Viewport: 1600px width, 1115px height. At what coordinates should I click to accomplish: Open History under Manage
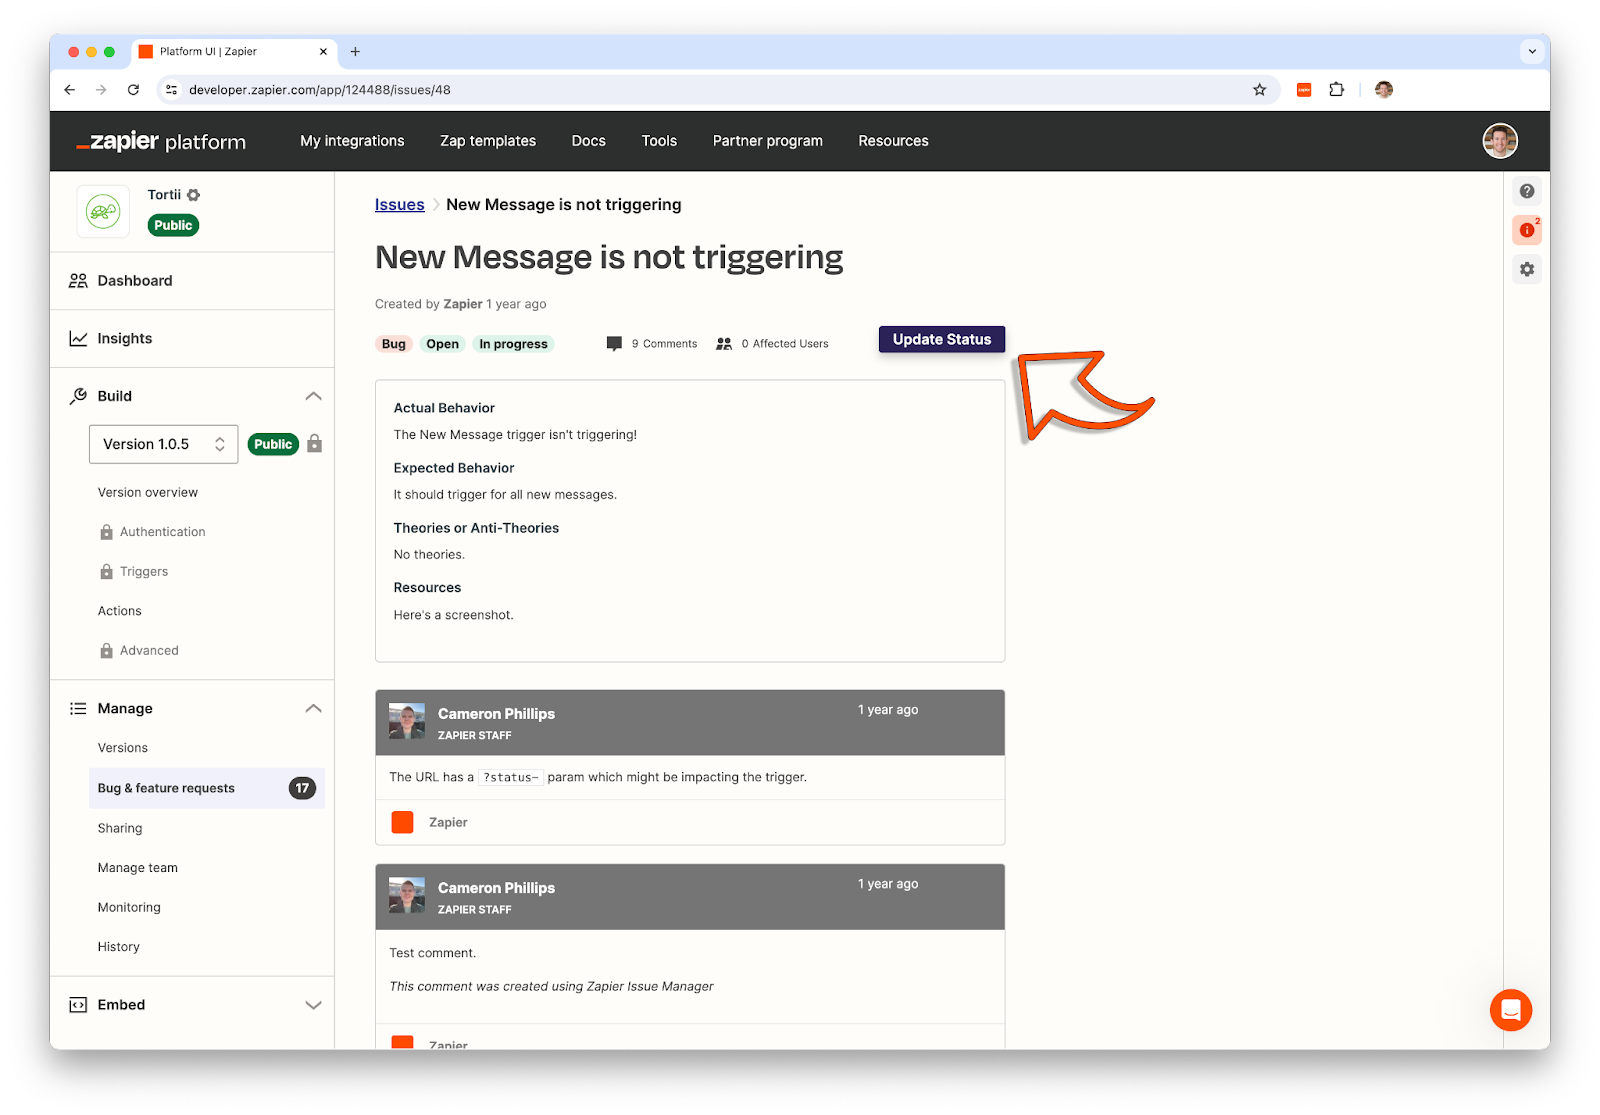tap(119, 947)
